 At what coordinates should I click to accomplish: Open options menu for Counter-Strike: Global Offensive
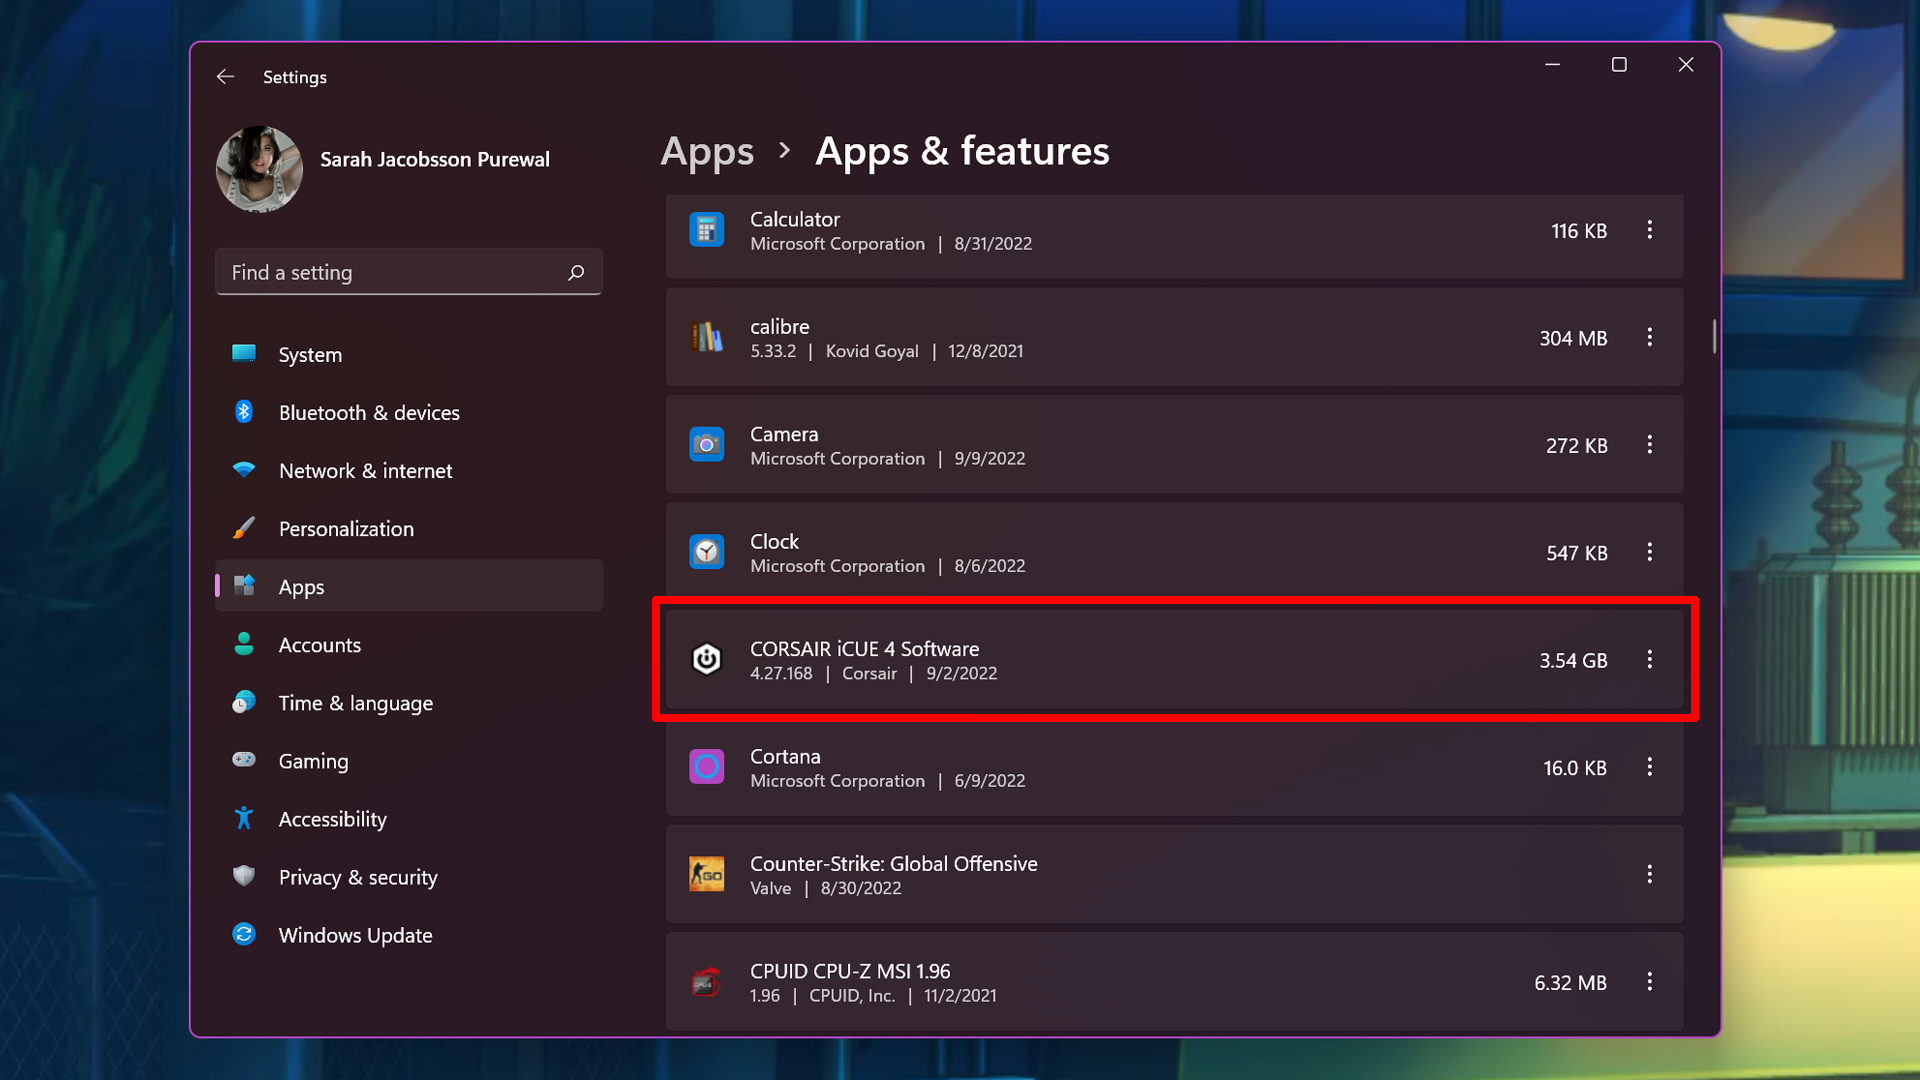point(1649,875)
